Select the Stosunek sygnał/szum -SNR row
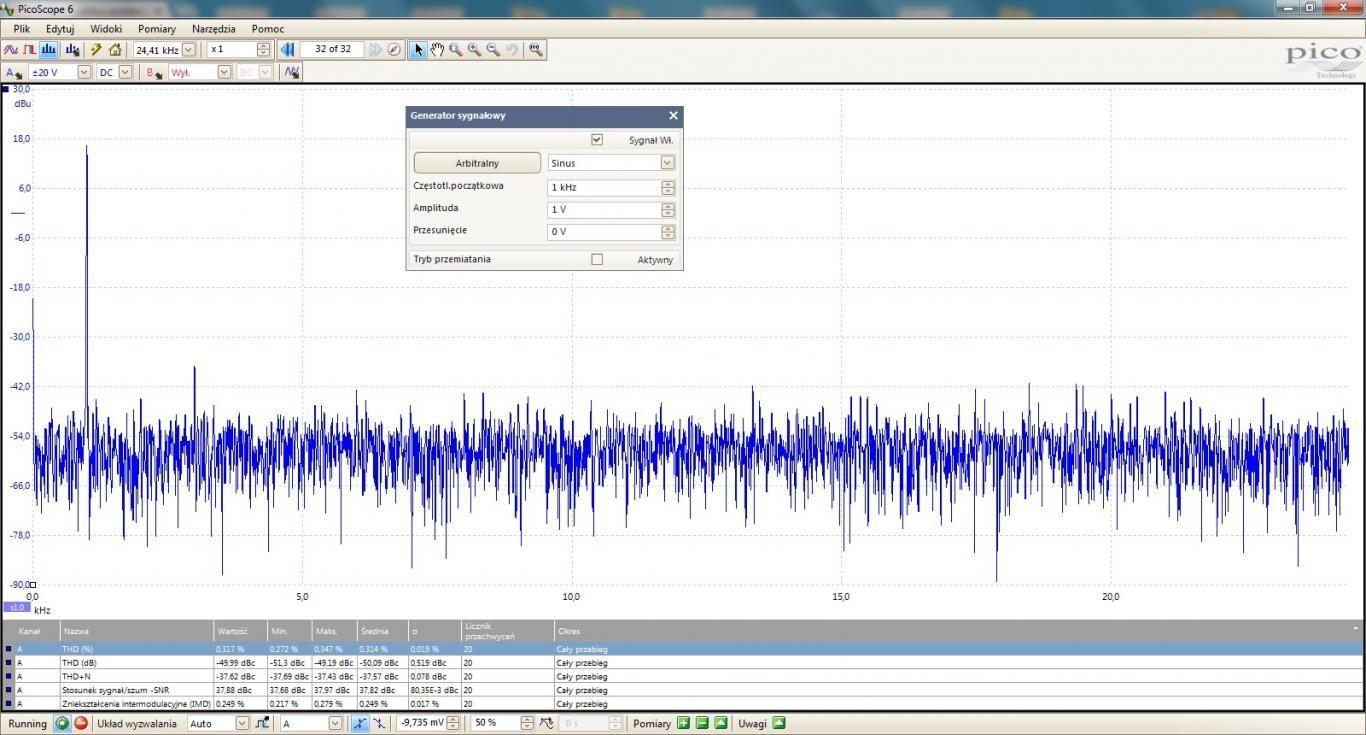 tap(683, 690)
